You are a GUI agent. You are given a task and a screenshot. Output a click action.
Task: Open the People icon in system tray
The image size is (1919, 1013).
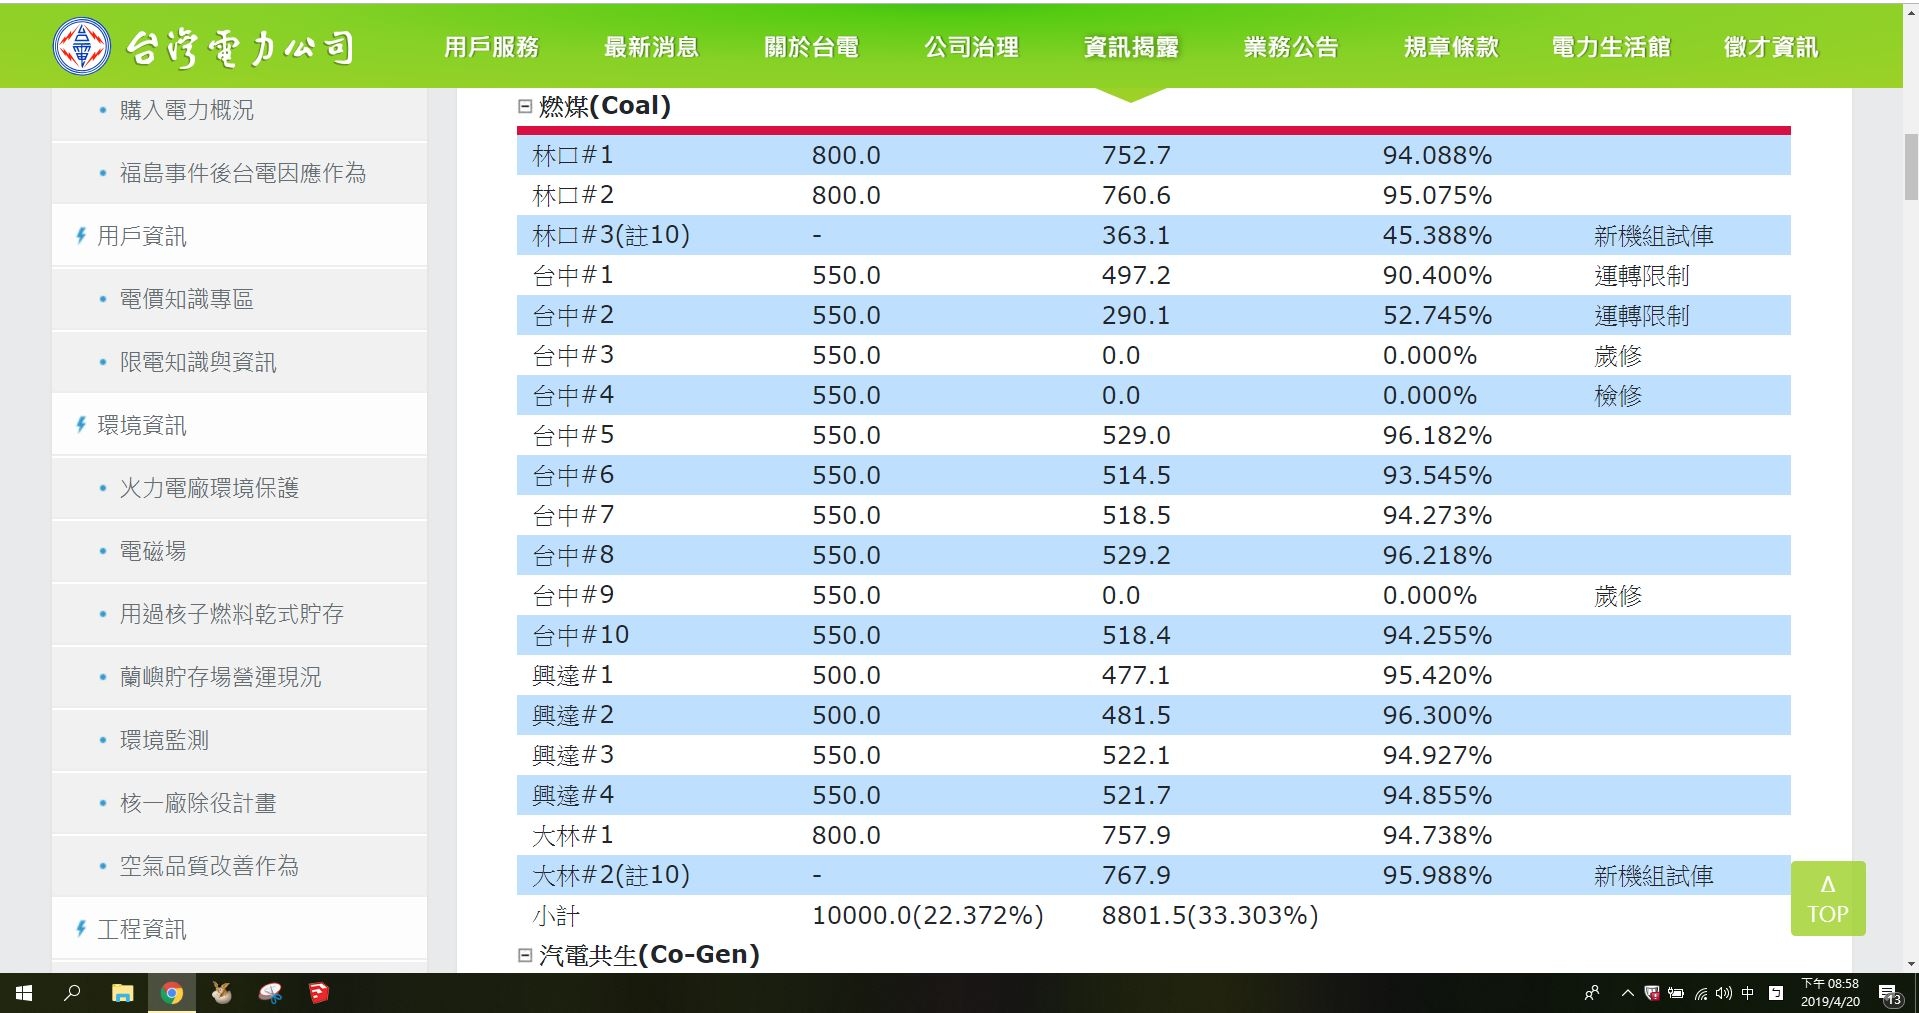tap(1592, 993)
